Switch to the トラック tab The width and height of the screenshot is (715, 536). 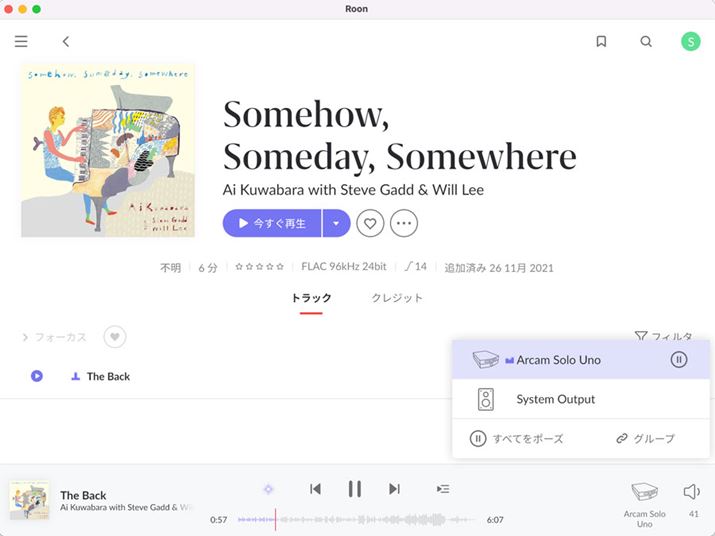311,298
